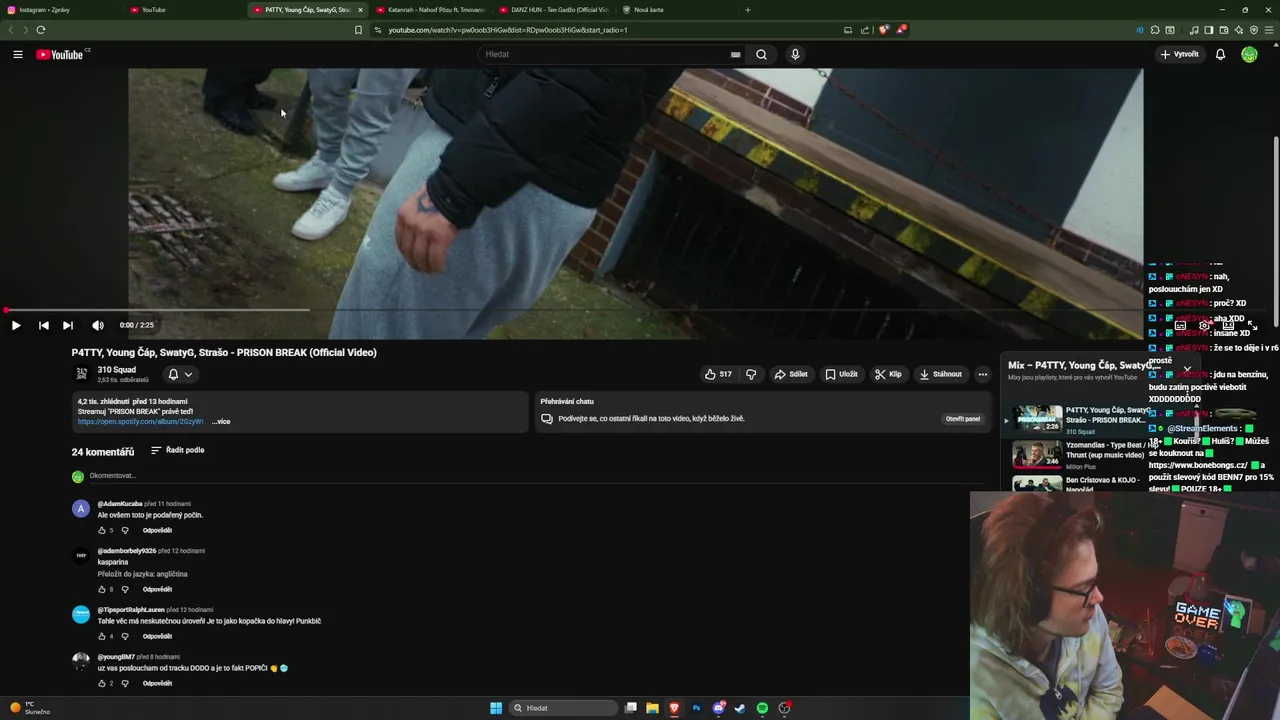Dislike the @AdamKucaba comment
Screen dimensions: 1280x720
pos(125,530)
